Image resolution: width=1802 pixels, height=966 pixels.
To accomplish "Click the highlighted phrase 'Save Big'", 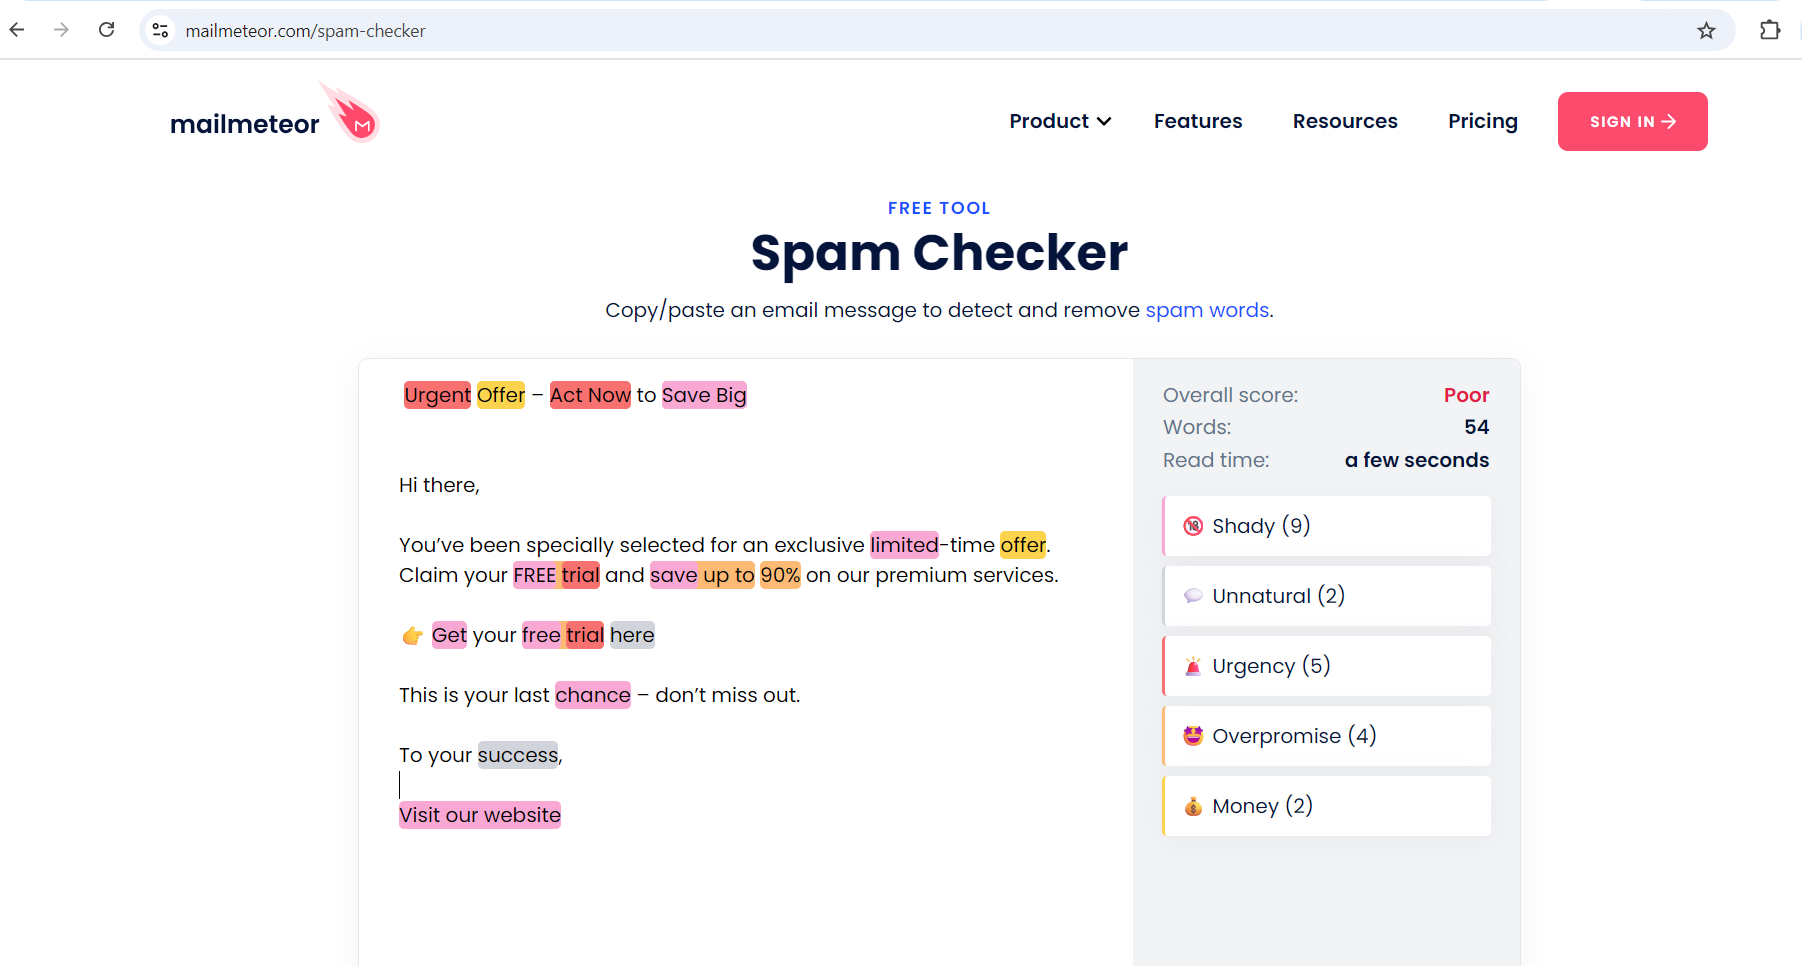I will click(x=704, y=395).
